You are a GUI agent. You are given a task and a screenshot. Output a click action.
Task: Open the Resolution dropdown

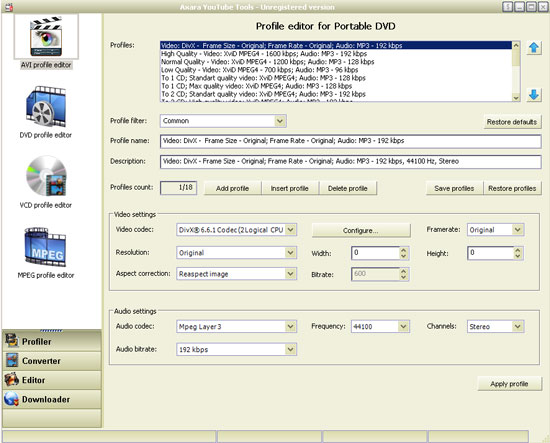290,253
